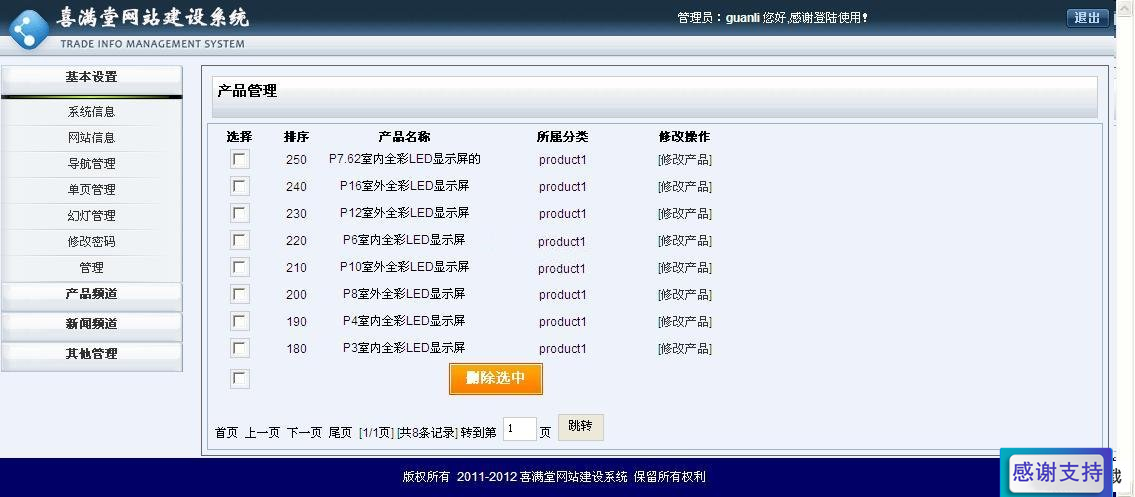Click the product name P4室内全彩LED显示屏

click(404, 320)
